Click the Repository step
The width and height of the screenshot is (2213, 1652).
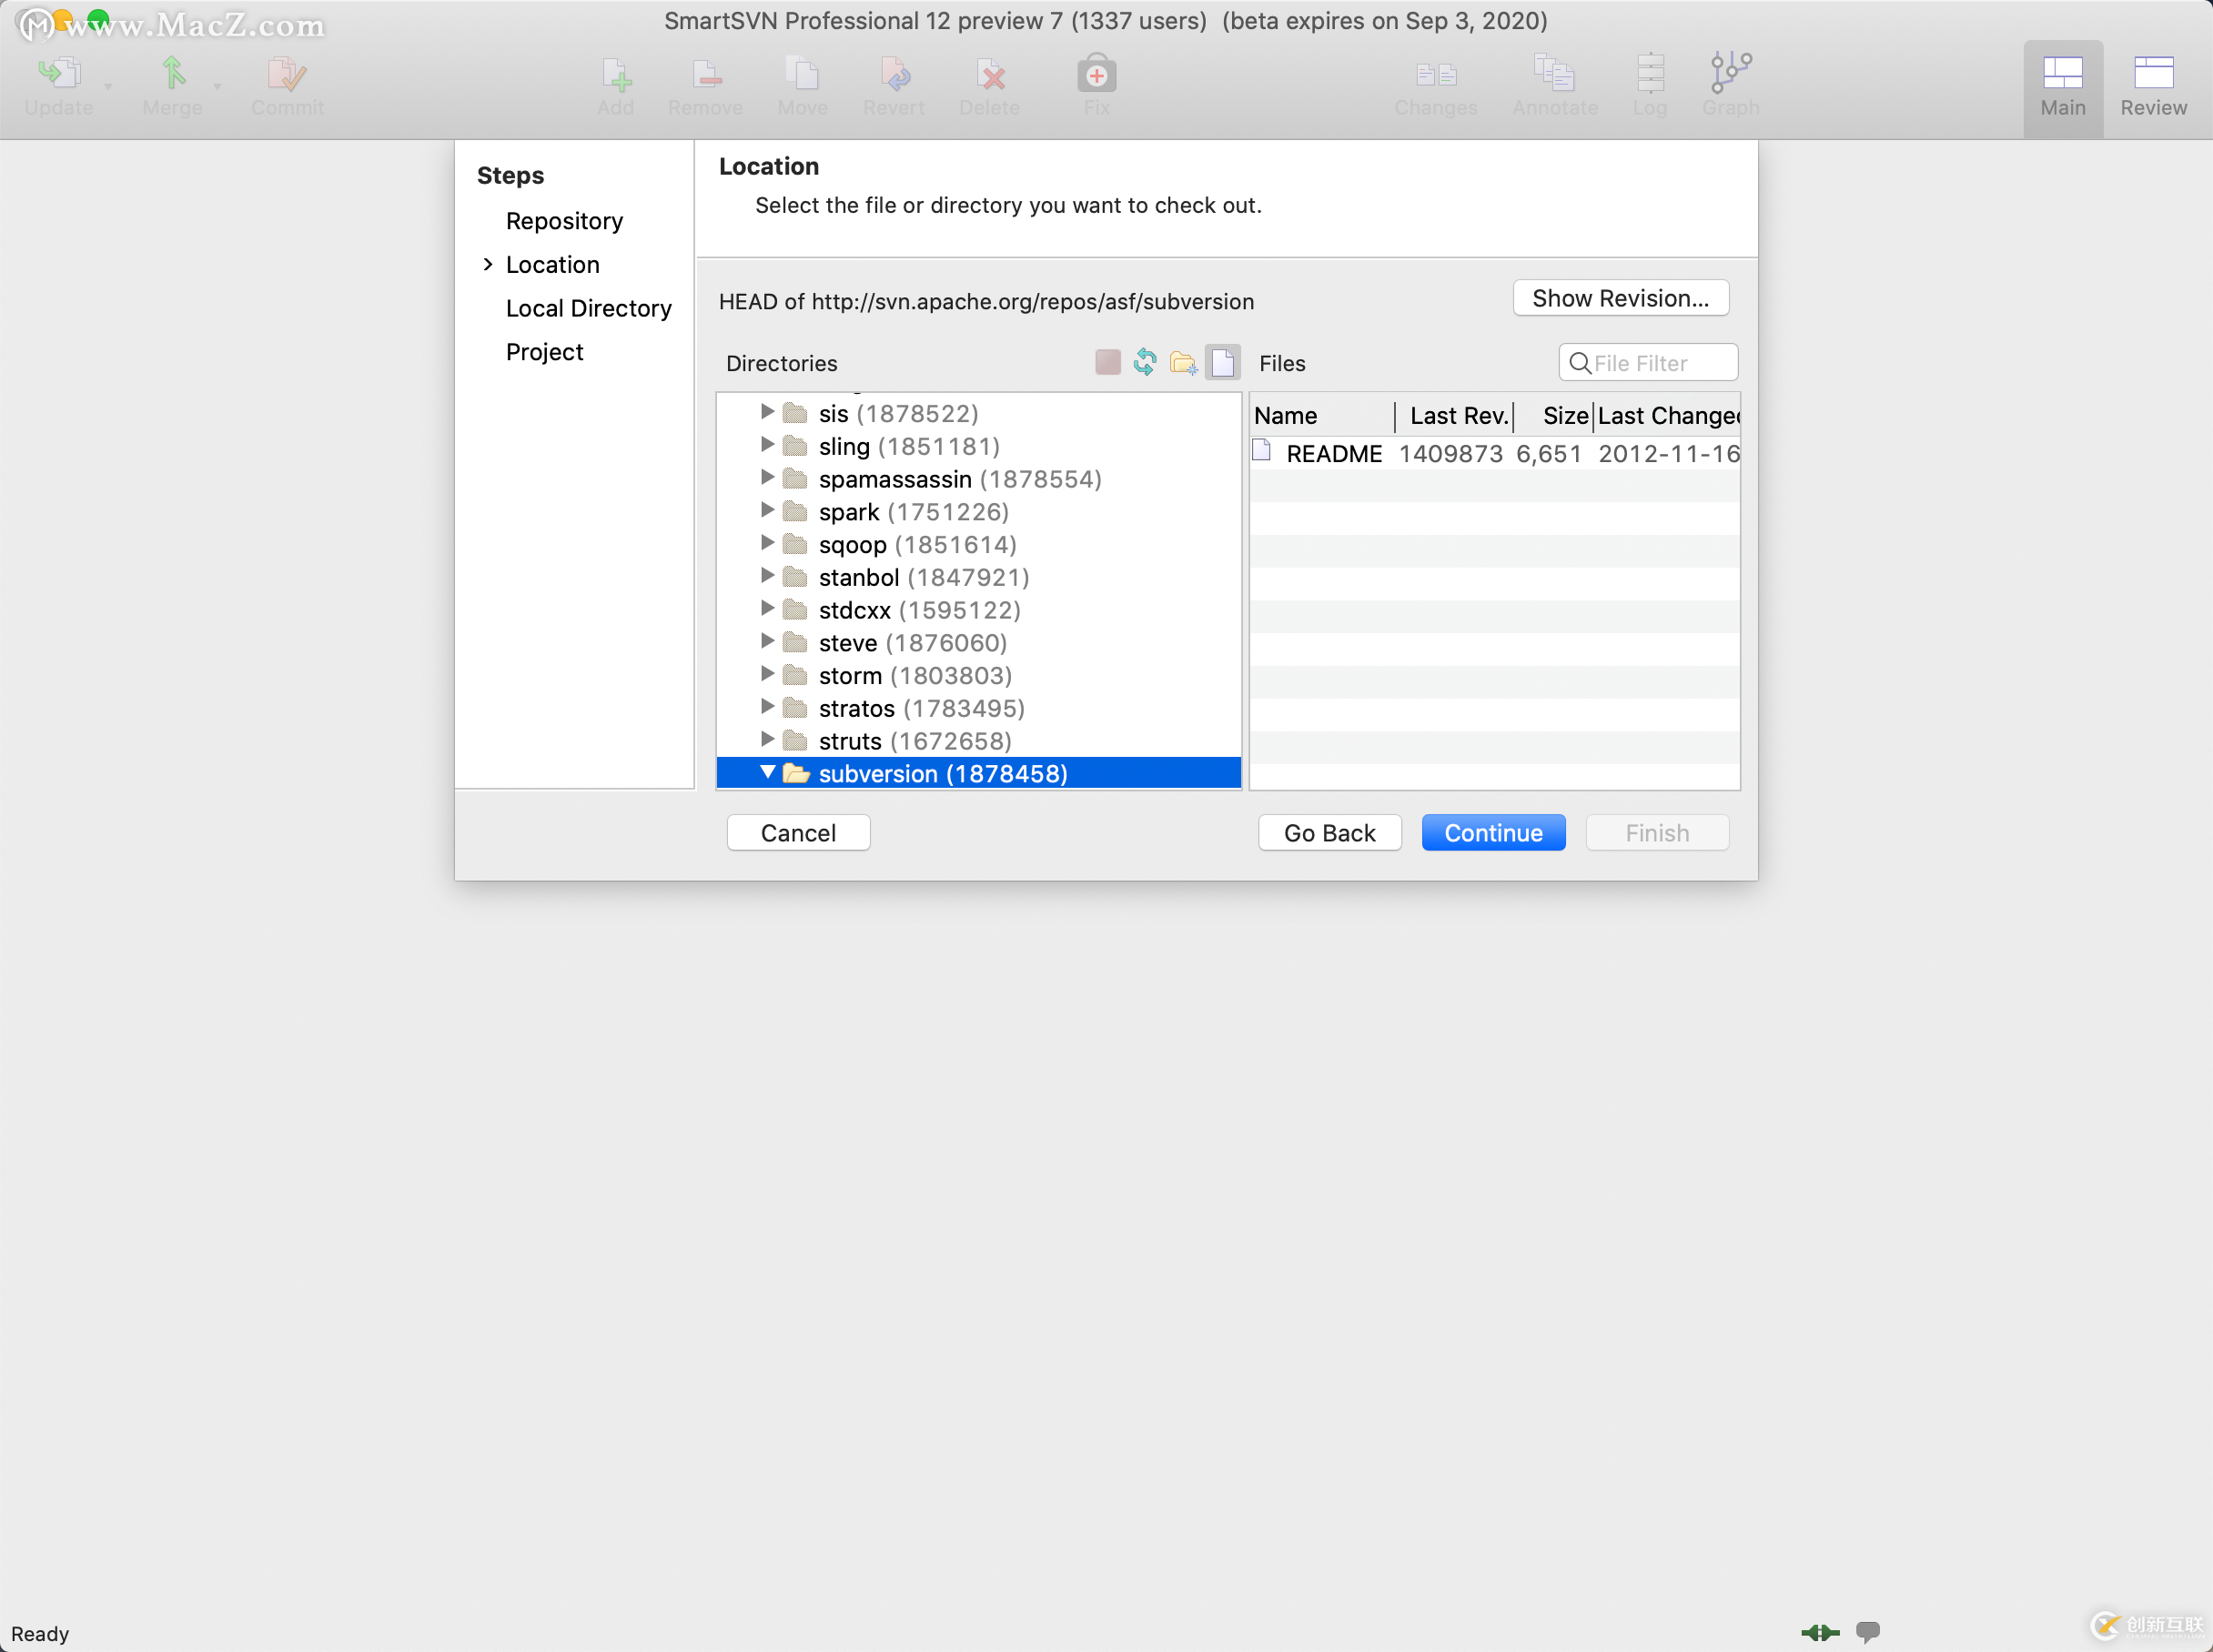pyautogui.click(x=564, y=221)
